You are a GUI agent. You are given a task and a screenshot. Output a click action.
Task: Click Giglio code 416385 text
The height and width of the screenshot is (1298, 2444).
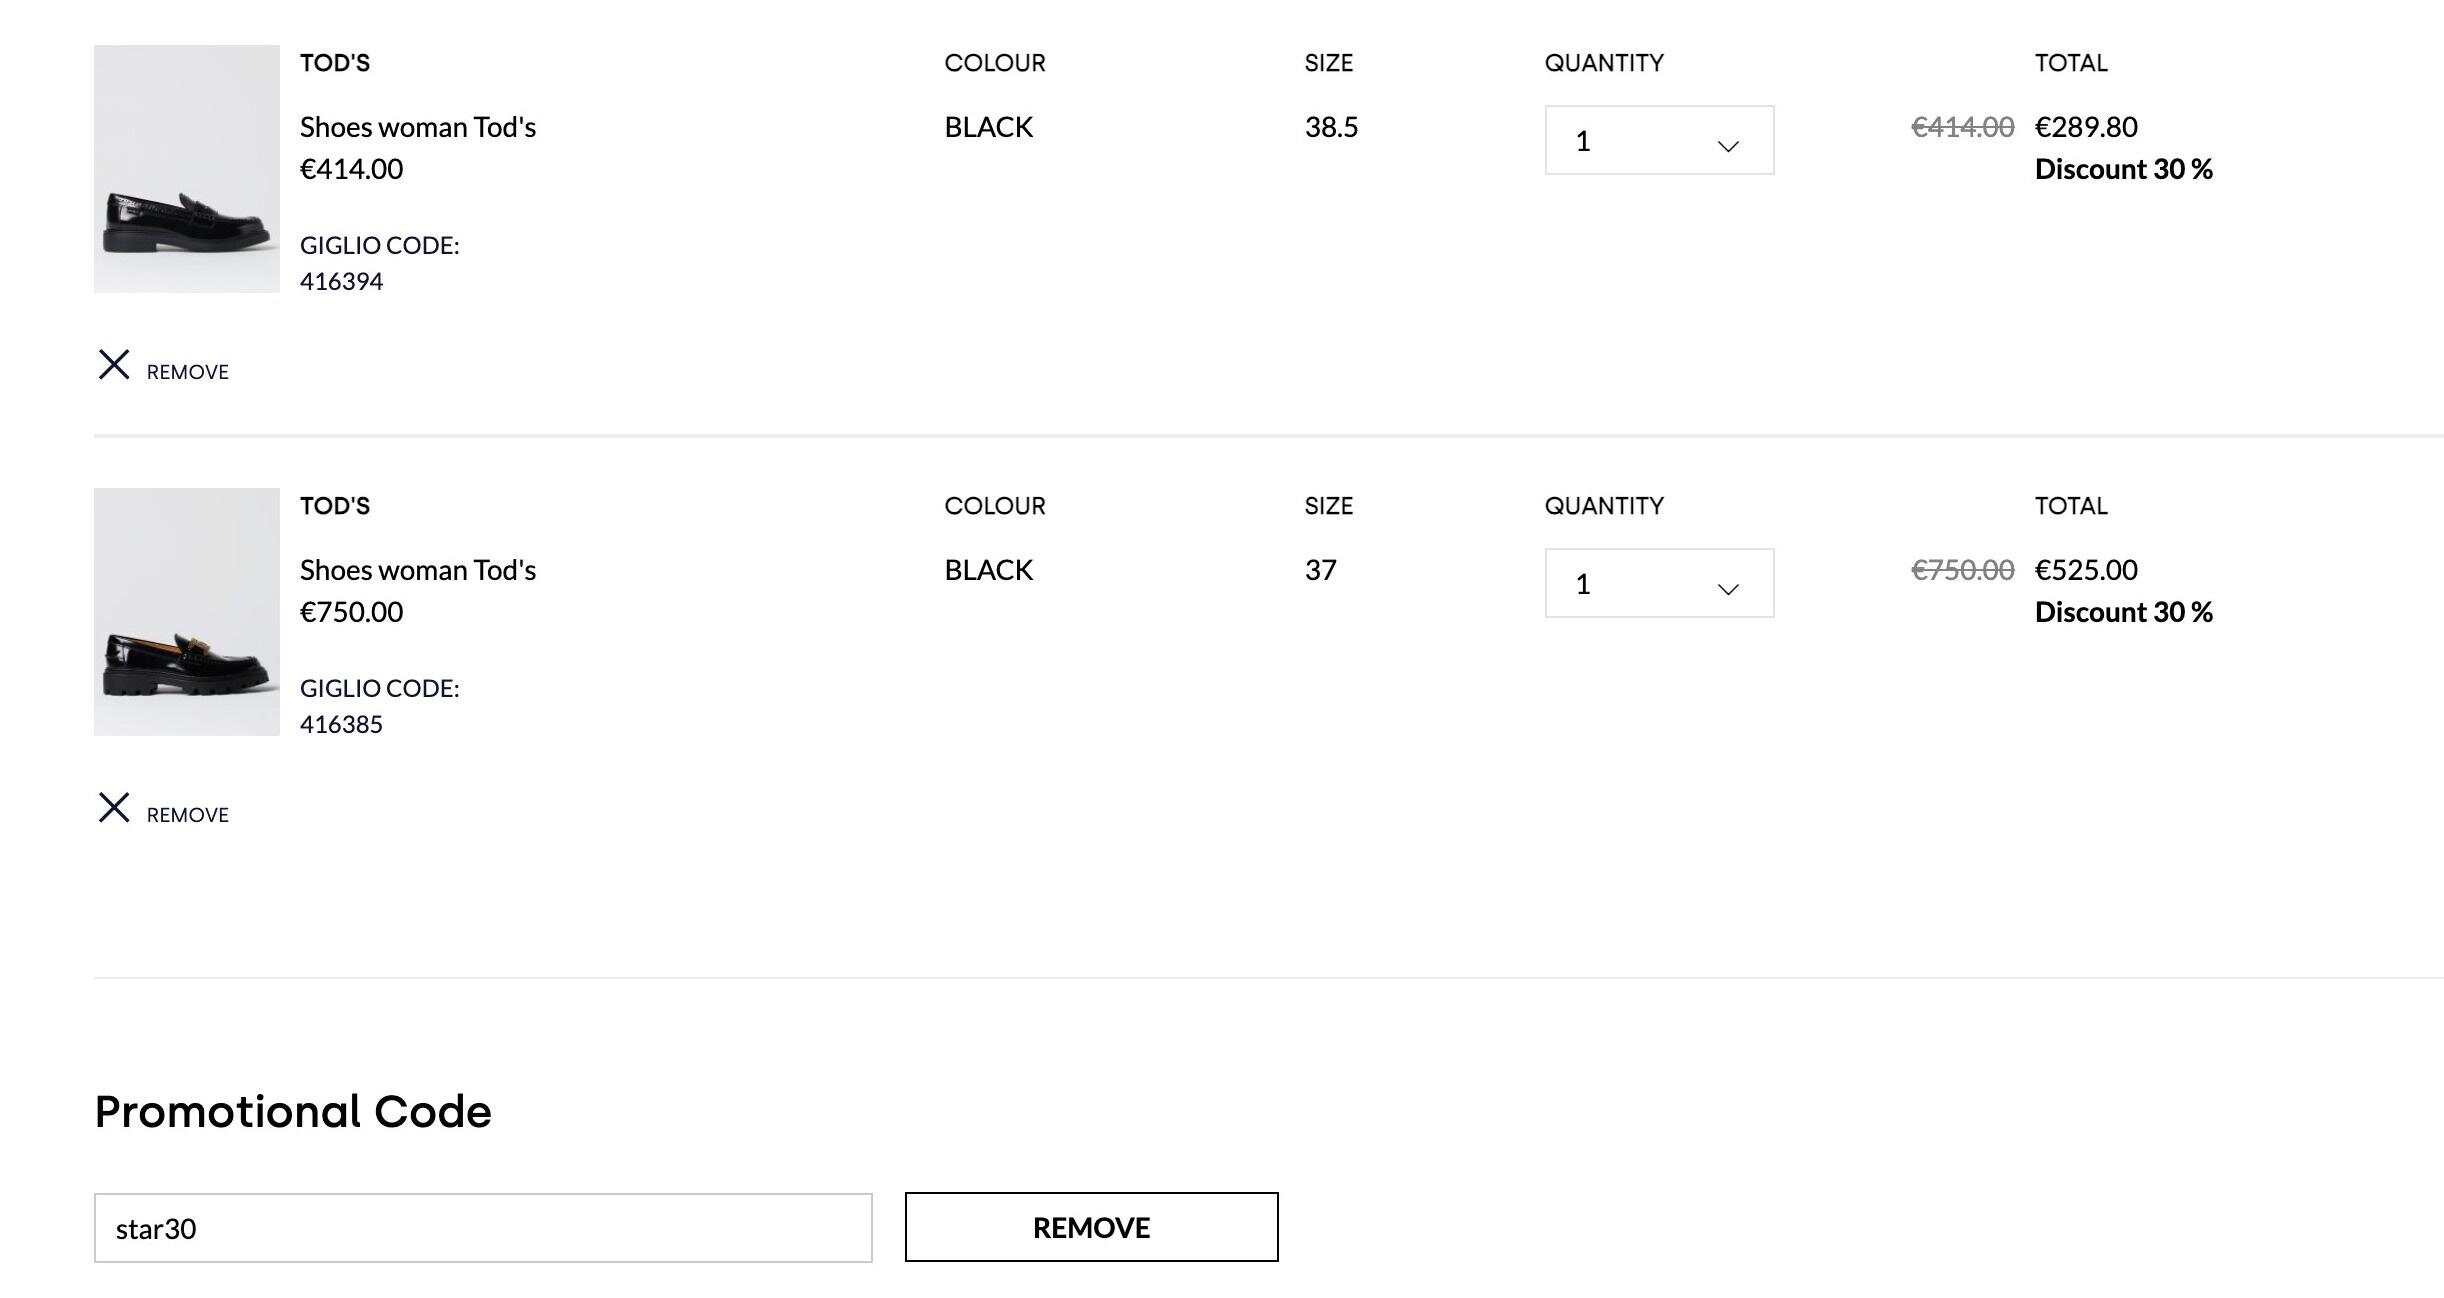coord(341,724)
